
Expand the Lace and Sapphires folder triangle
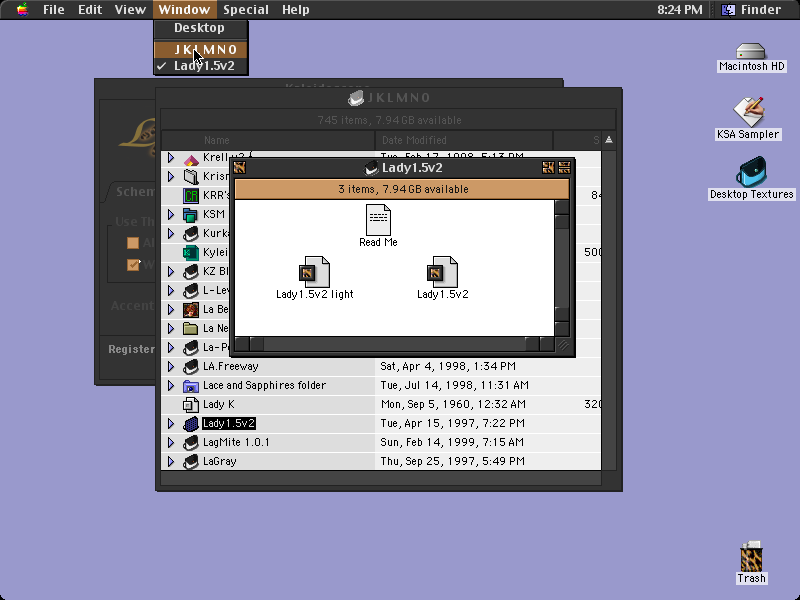click(171, 386)
